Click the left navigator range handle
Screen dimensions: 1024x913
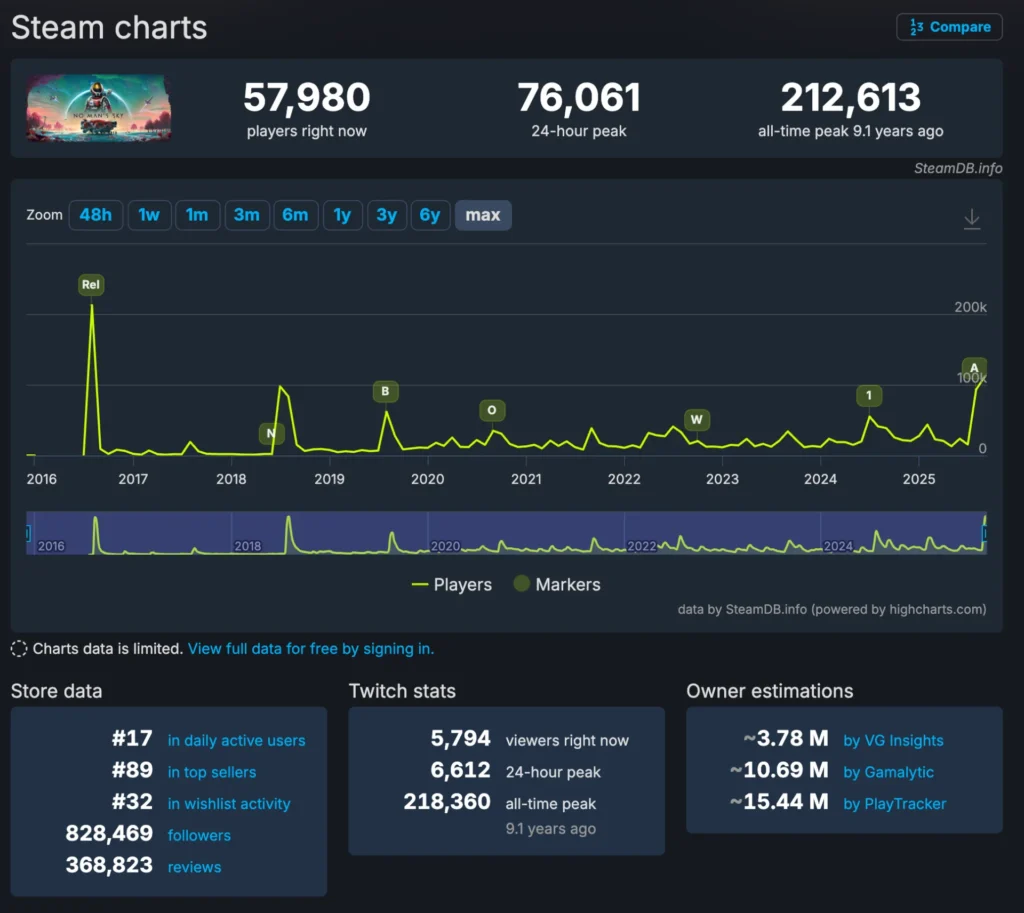pos(29,534)
